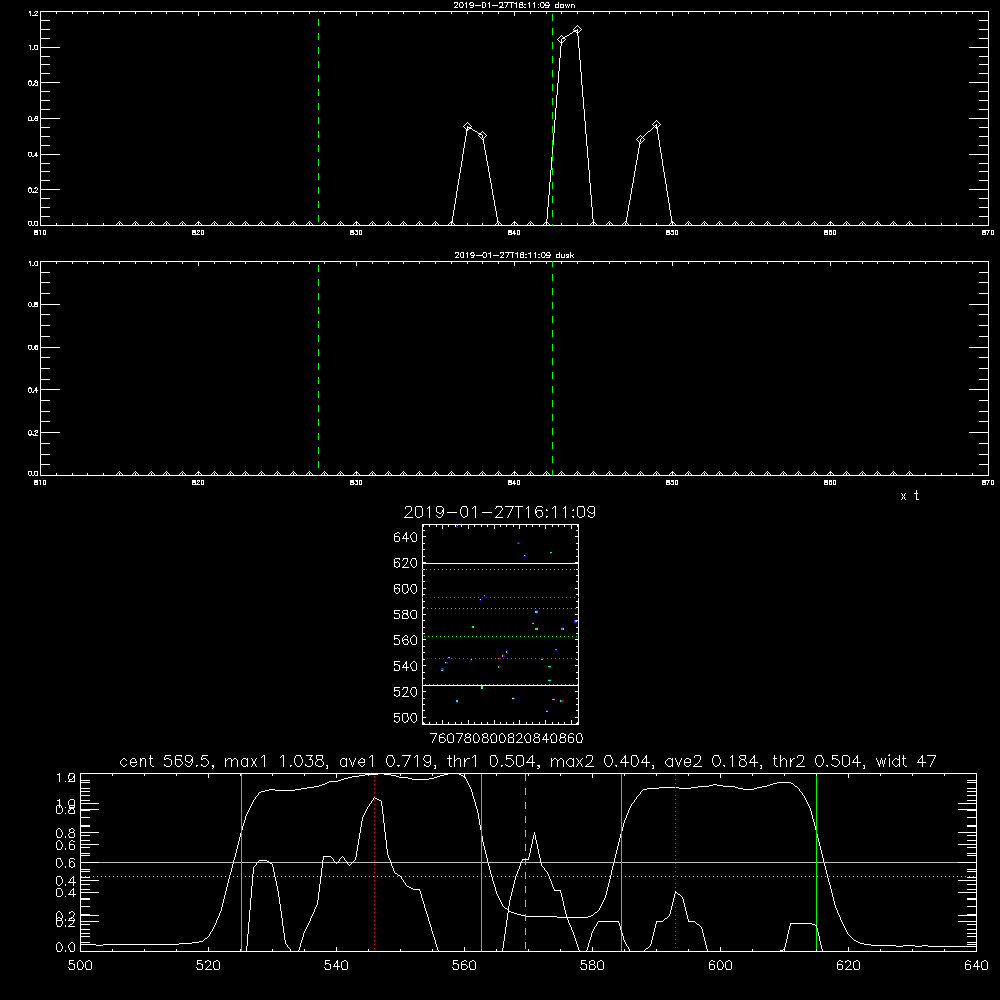Click the green vertical line at 525 in bottom plot
This screenshot has width=1000, height=1000.
(x=241, y=861)
